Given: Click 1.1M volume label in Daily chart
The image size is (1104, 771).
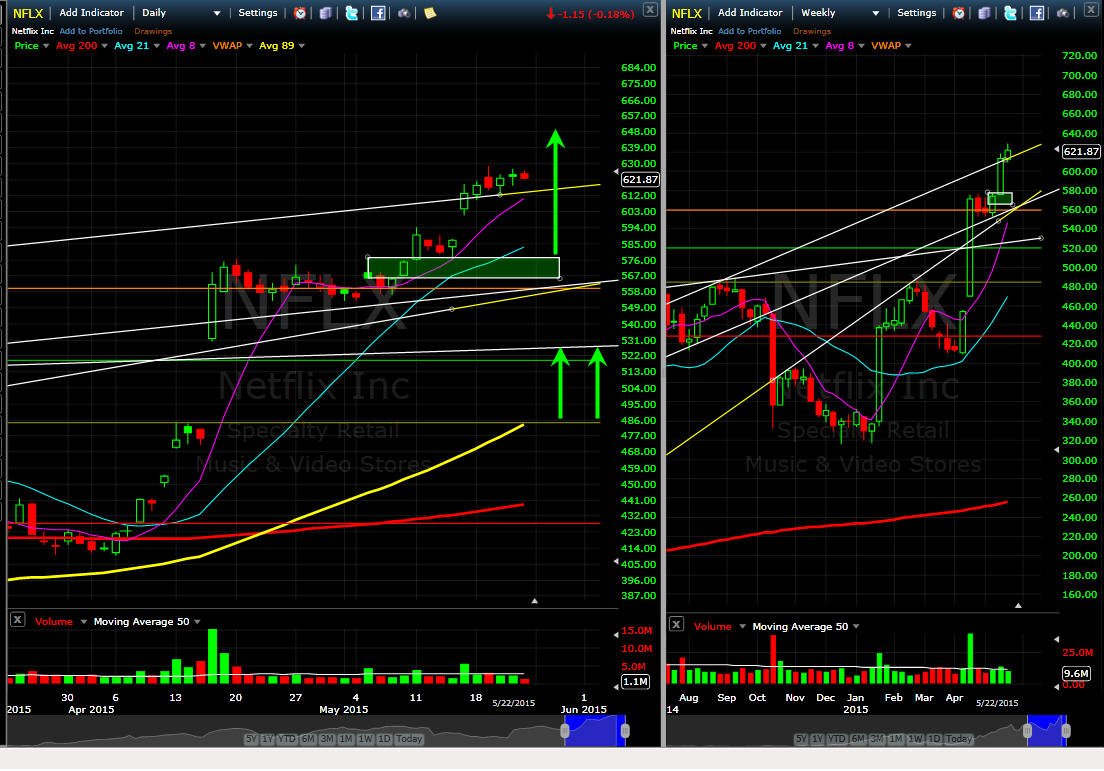Looking at the screenshot, I should point(635,682).
